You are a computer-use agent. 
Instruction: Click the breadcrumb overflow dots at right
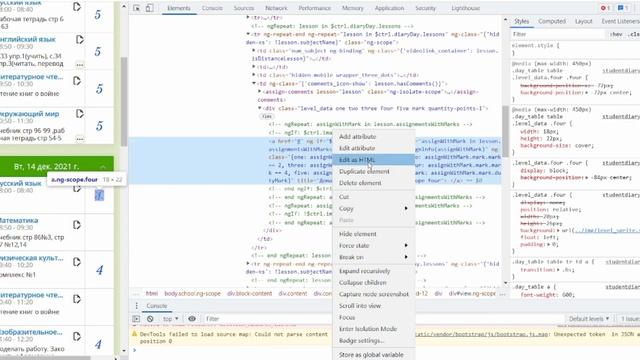502,294
